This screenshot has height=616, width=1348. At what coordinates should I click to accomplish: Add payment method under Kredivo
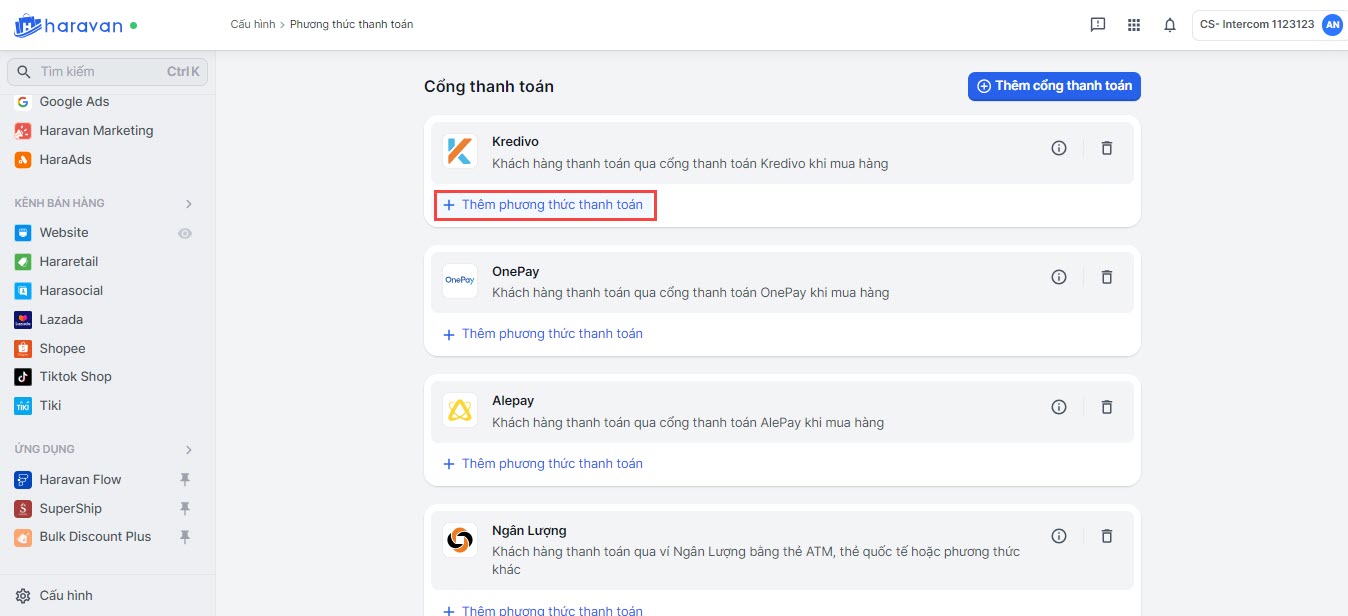pyautogui.click(x=545, y=204)
